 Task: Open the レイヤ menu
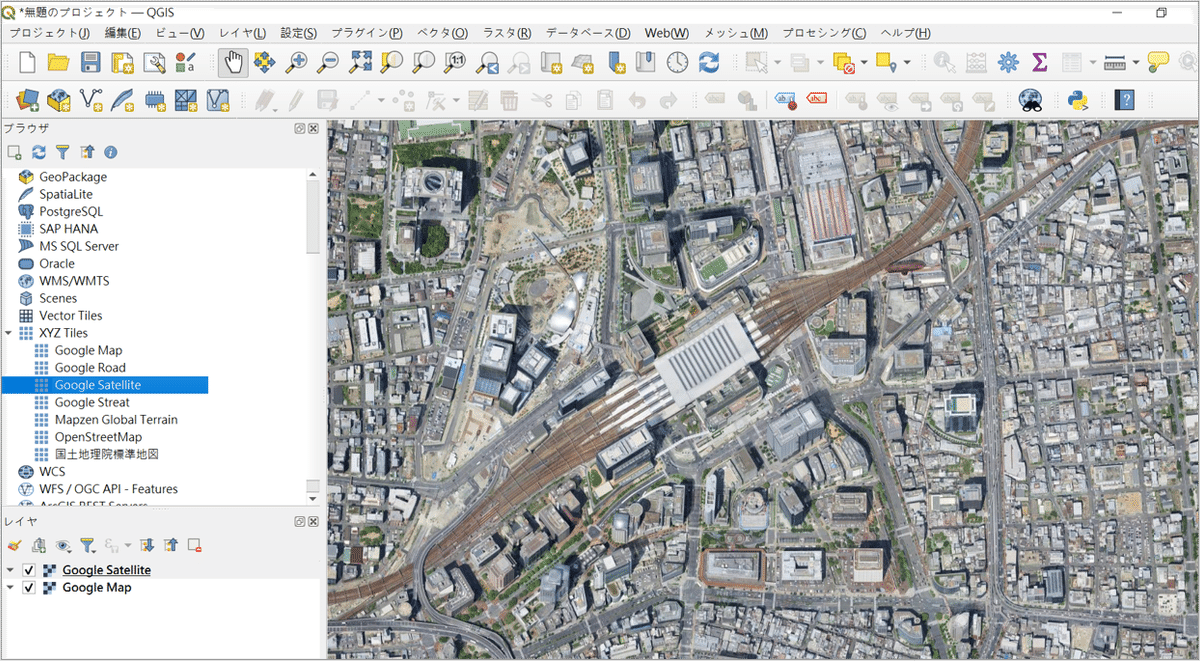pyautogui.click(x=242, y=33)
